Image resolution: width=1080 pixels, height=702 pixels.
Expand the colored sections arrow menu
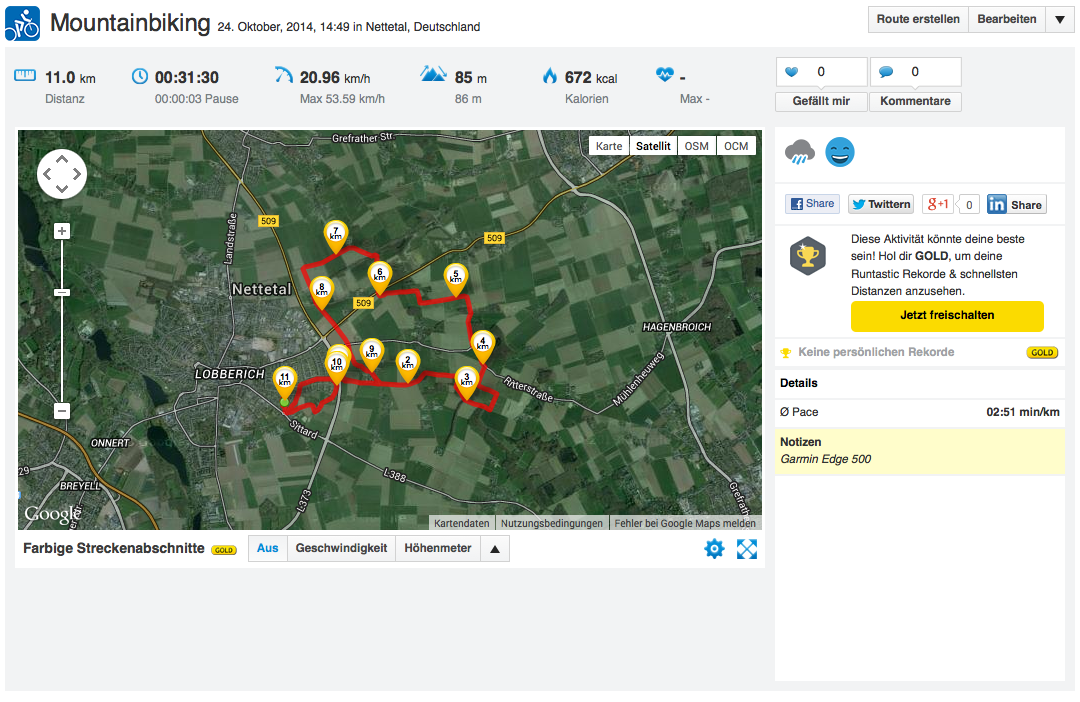pos(495,548)
